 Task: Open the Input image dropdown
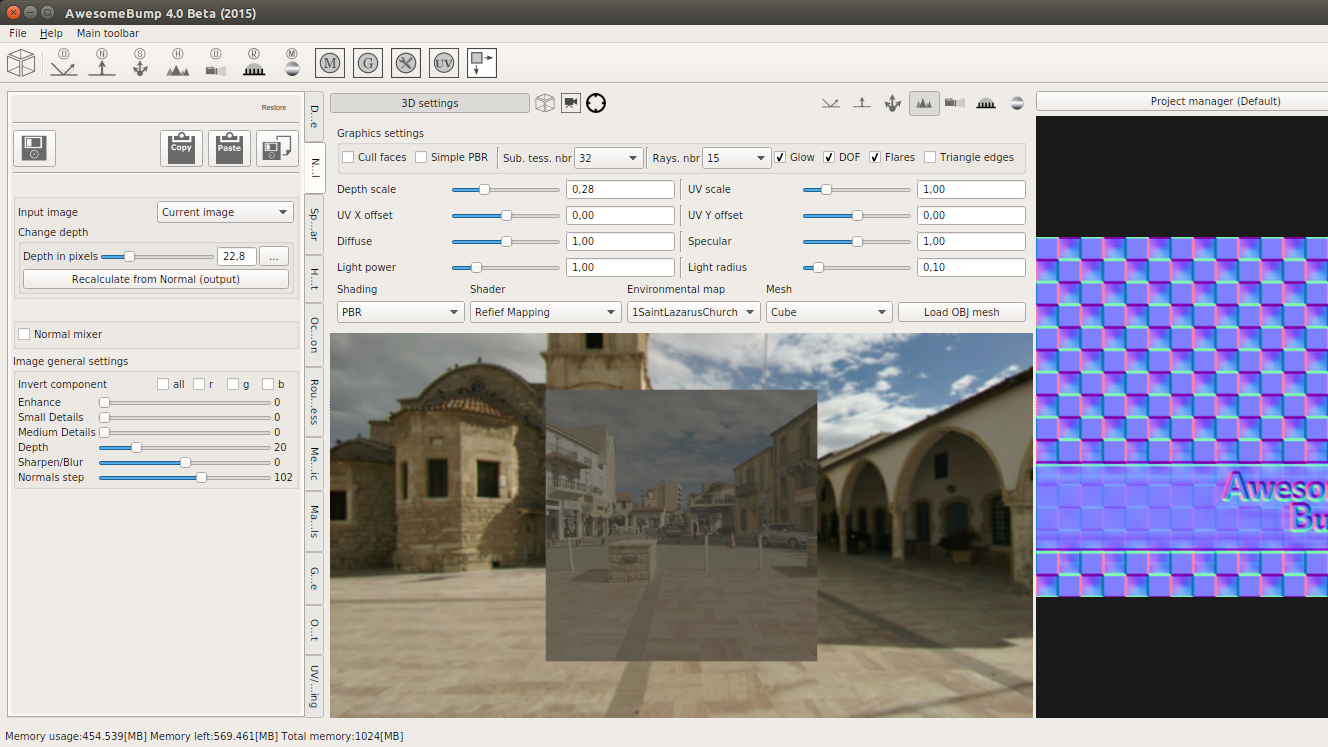[x=225, y=212]
